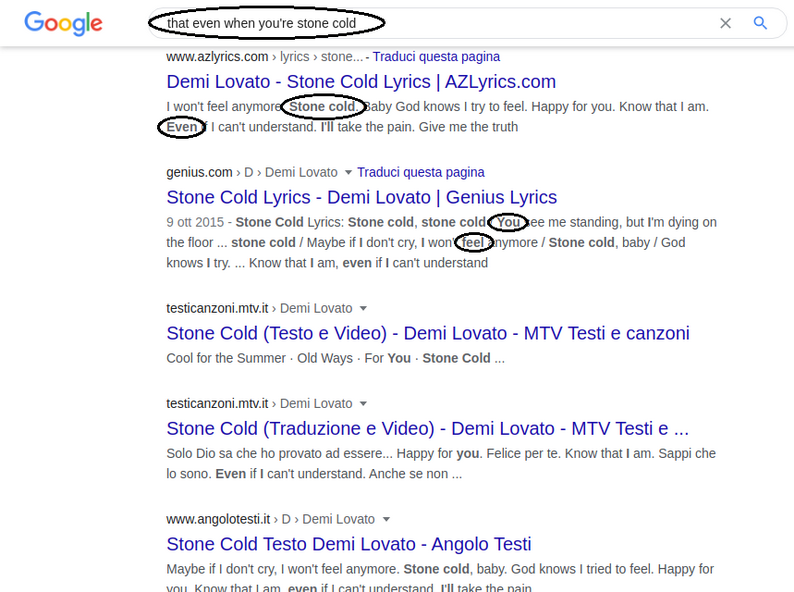
Task: Click 'Give me the truth' snippet text
Action: pyautogui.click(x=468, y=127)
